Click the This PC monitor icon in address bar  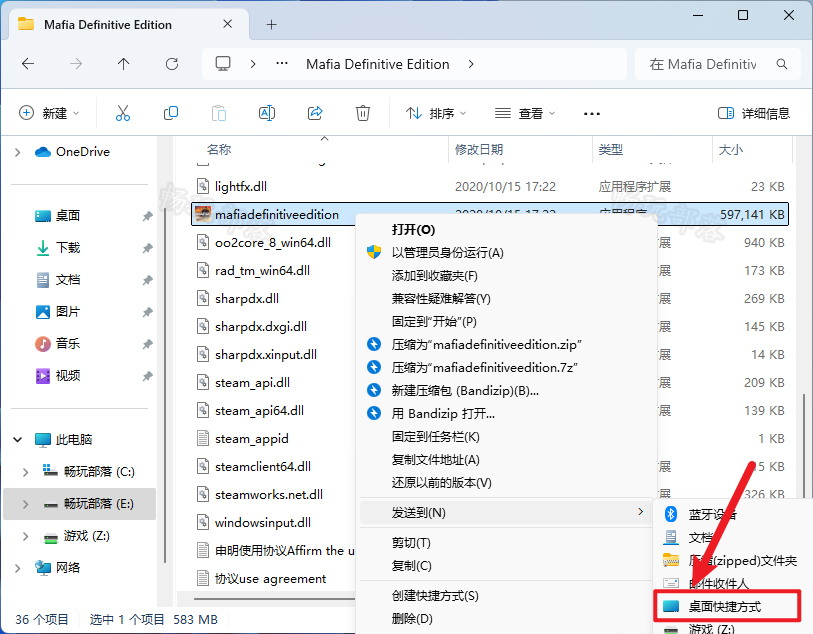[x=223, y=64]
